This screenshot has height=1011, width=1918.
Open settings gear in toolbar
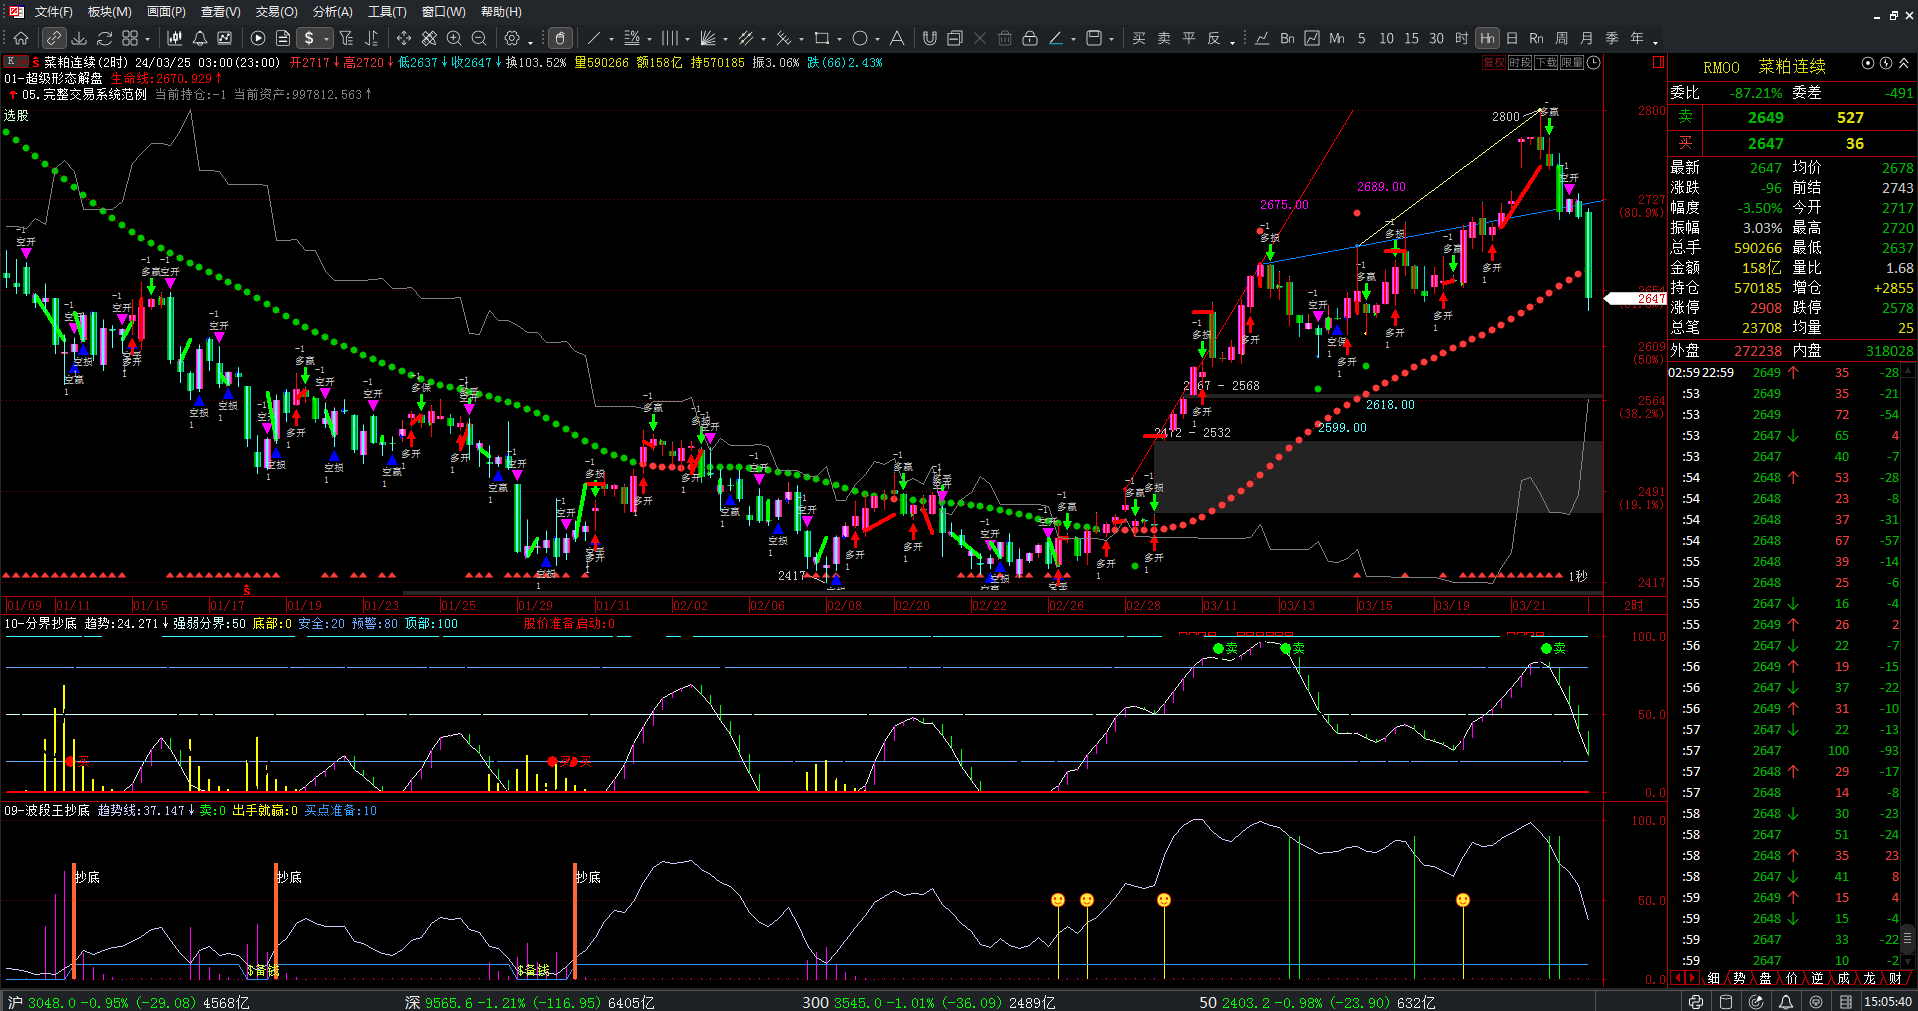click(x=512, y=38)
